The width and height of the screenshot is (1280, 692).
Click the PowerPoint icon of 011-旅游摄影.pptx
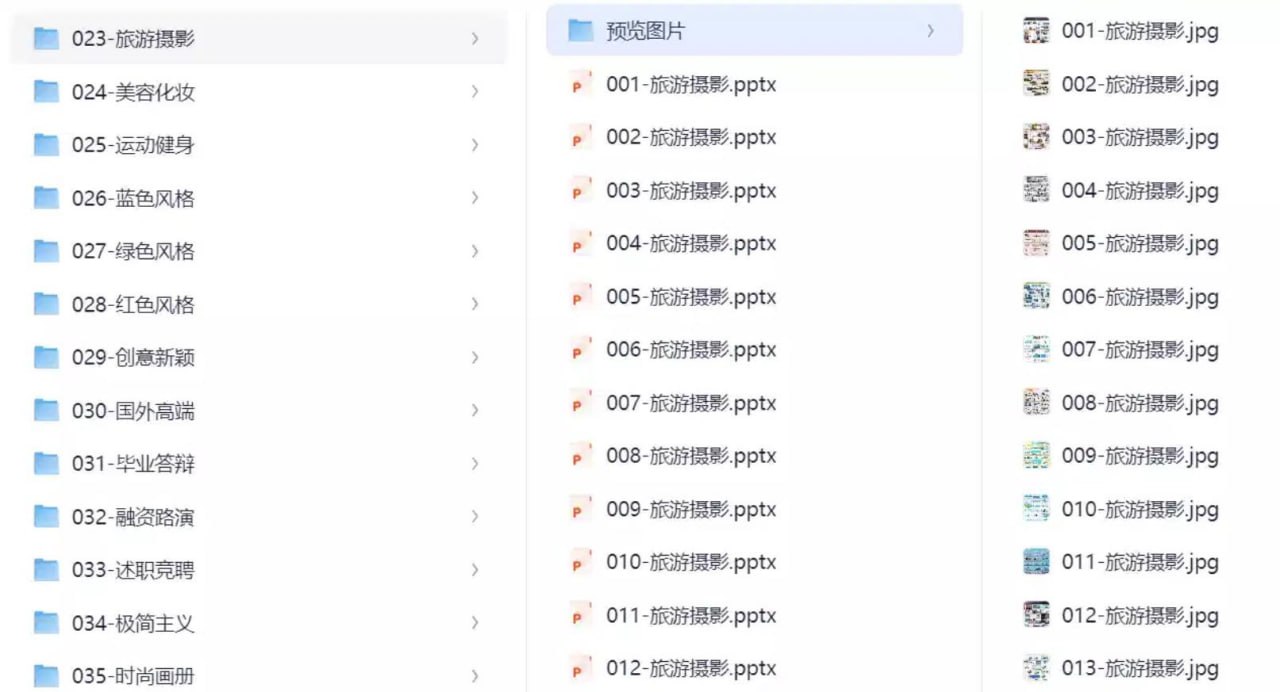tap(580, 616)
